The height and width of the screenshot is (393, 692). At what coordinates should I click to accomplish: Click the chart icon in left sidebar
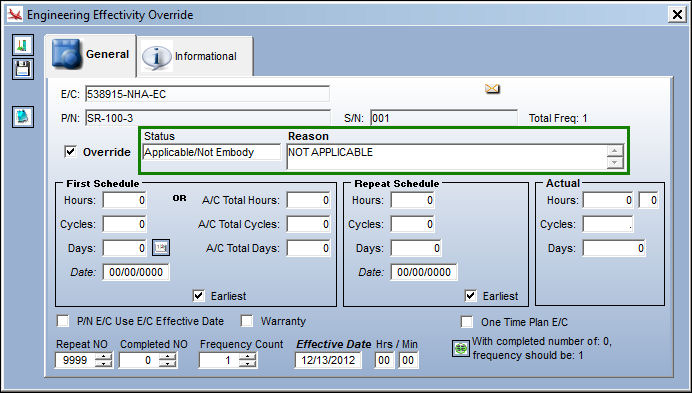pos(23,45)
